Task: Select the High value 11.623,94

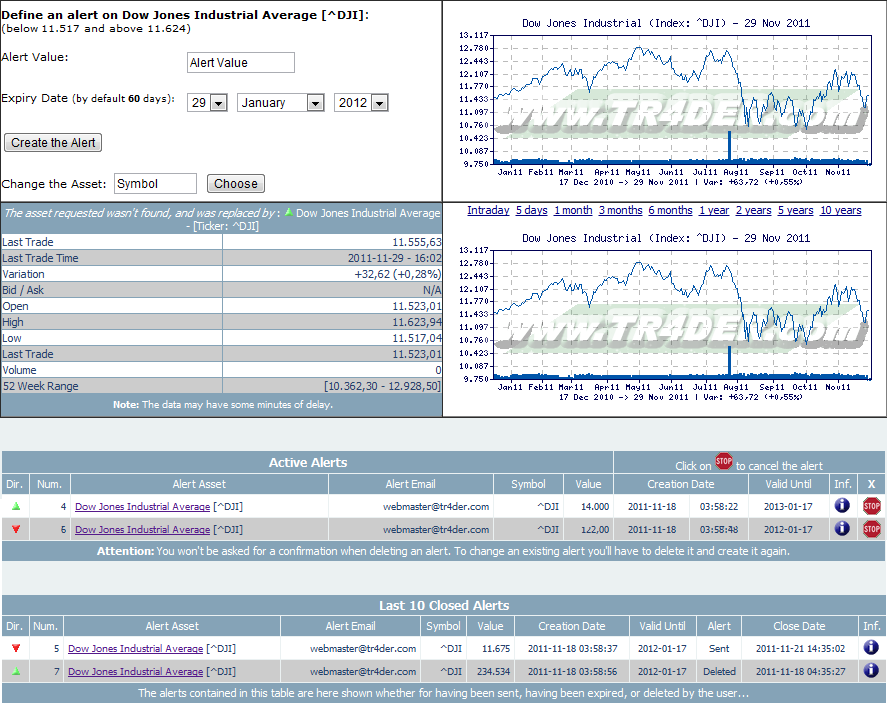Action: coord(417,322)
